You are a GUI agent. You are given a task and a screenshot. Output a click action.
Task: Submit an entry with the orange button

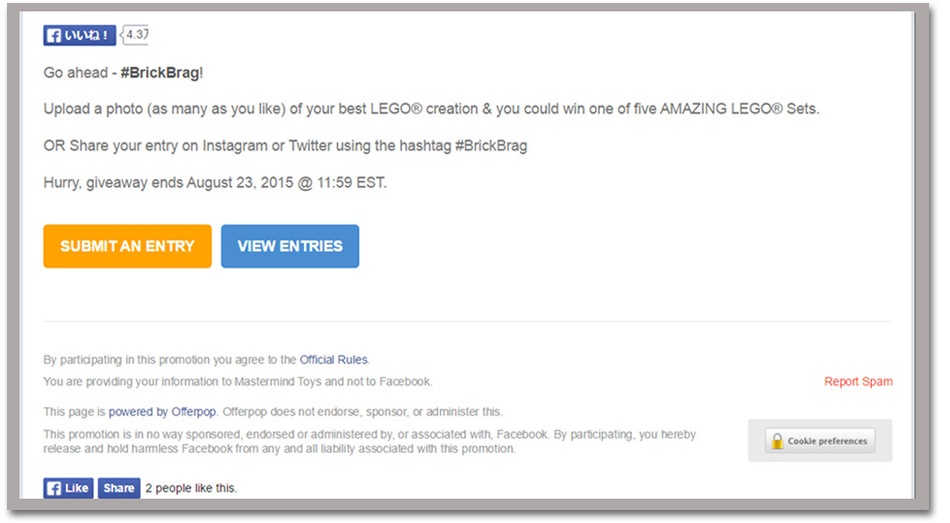click(x=127, y=246)
